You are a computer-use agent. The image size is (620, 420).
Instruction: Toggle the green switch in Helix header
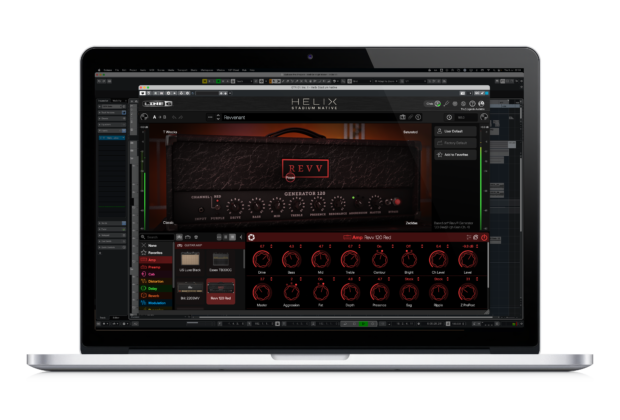(x=438, y=104)
